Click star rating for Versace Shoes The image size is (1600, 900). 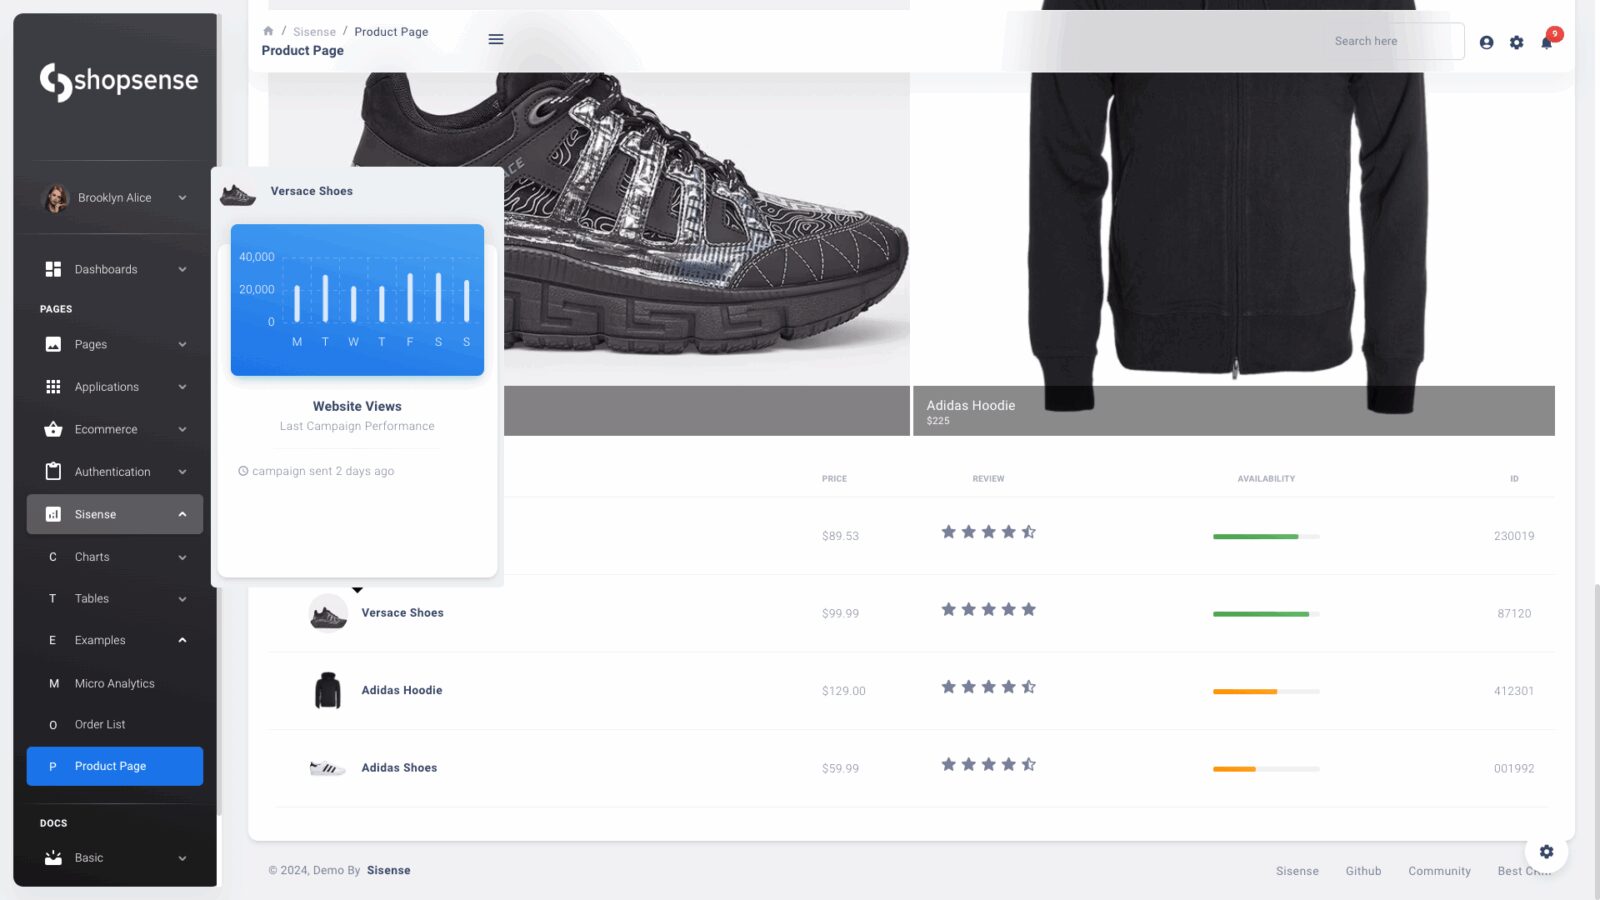click(988, 609)
